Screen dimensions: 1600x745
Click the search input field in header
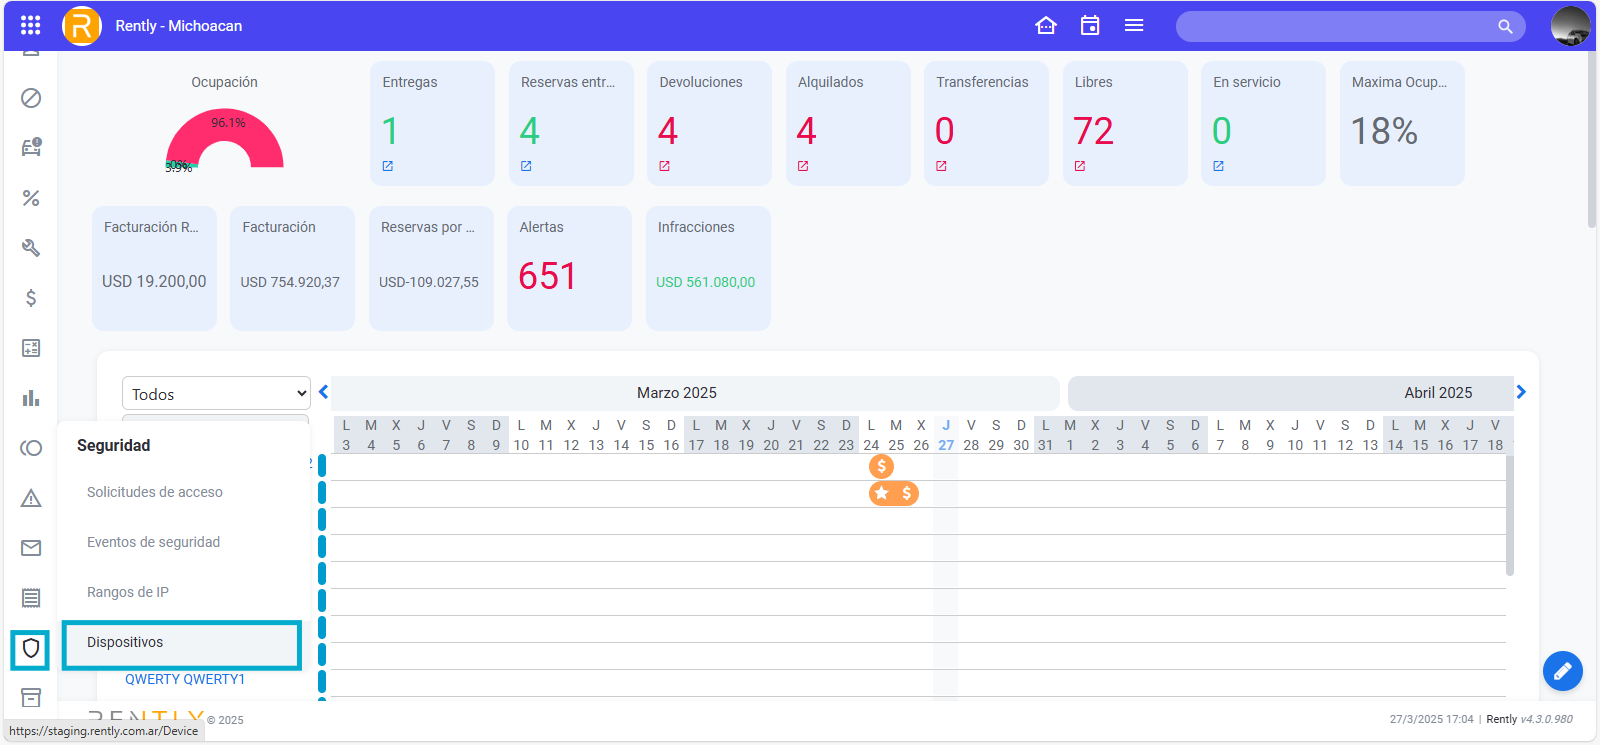[1340, 26]
